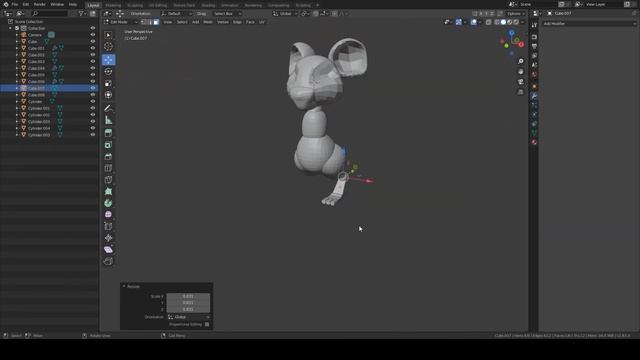Select the Knife tool
640x360 pixels.
coord(108,180)
